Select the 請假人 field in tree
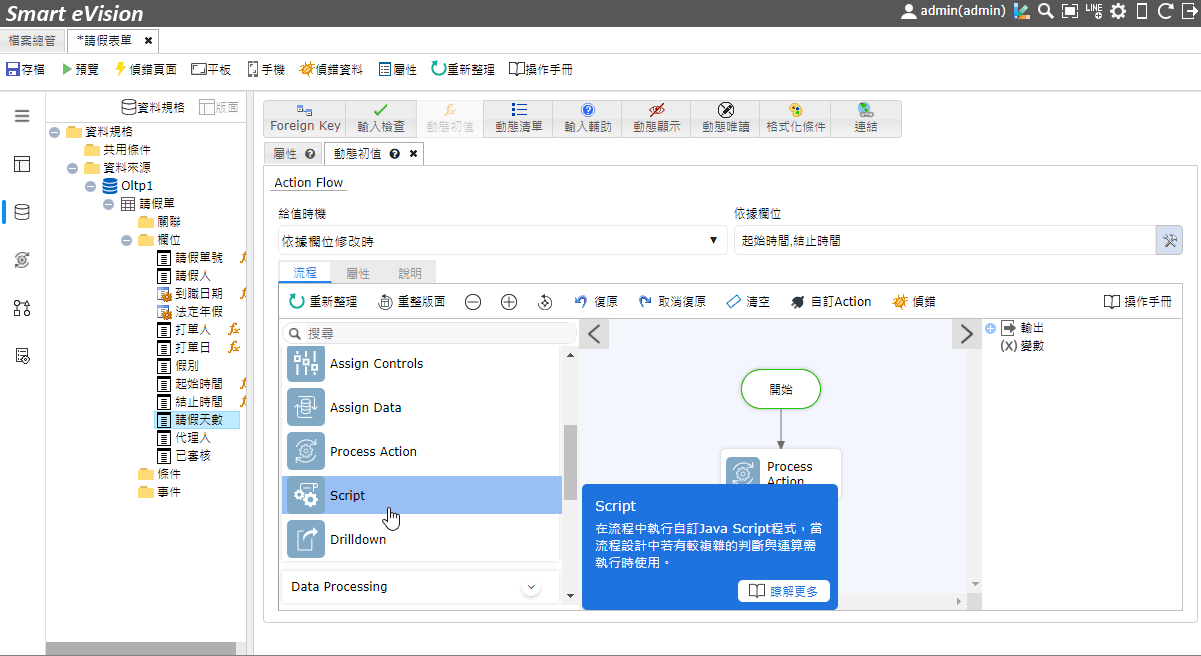This screenshot has width=1201, height=656. pyautogui.click(x=193, y=276)
